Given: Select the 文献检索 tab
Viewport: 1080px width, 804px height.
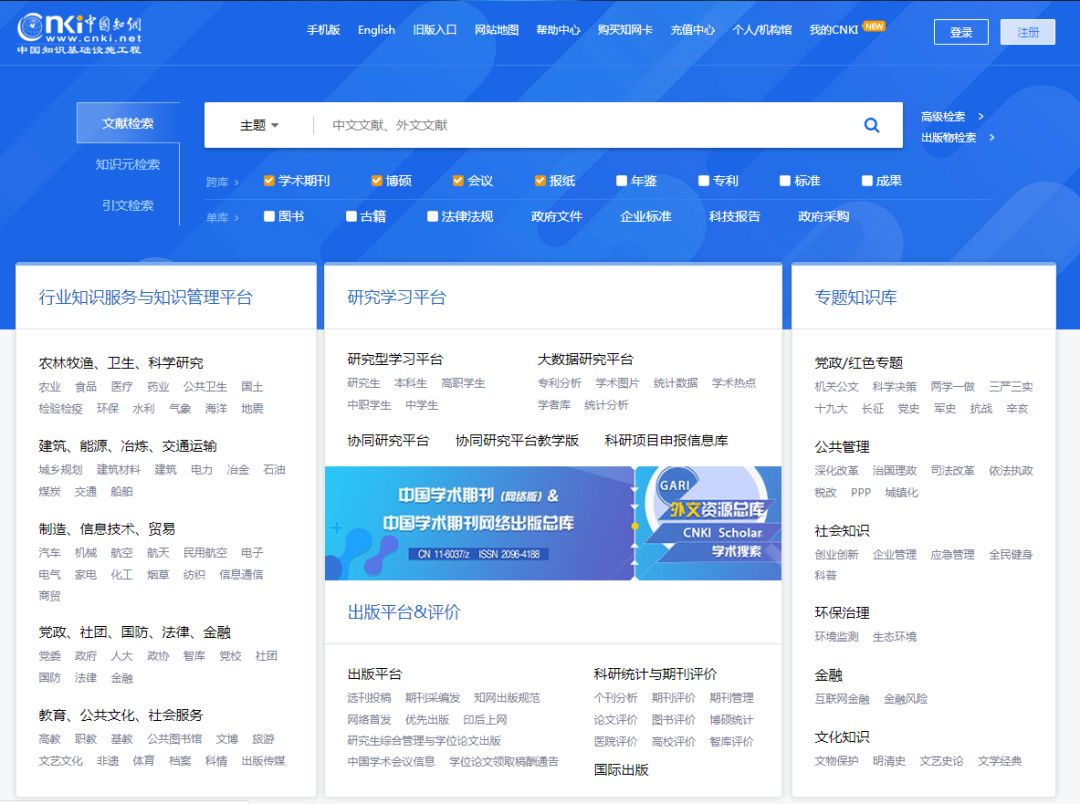Looking at the screenshot, I should [x=128, y=123].
